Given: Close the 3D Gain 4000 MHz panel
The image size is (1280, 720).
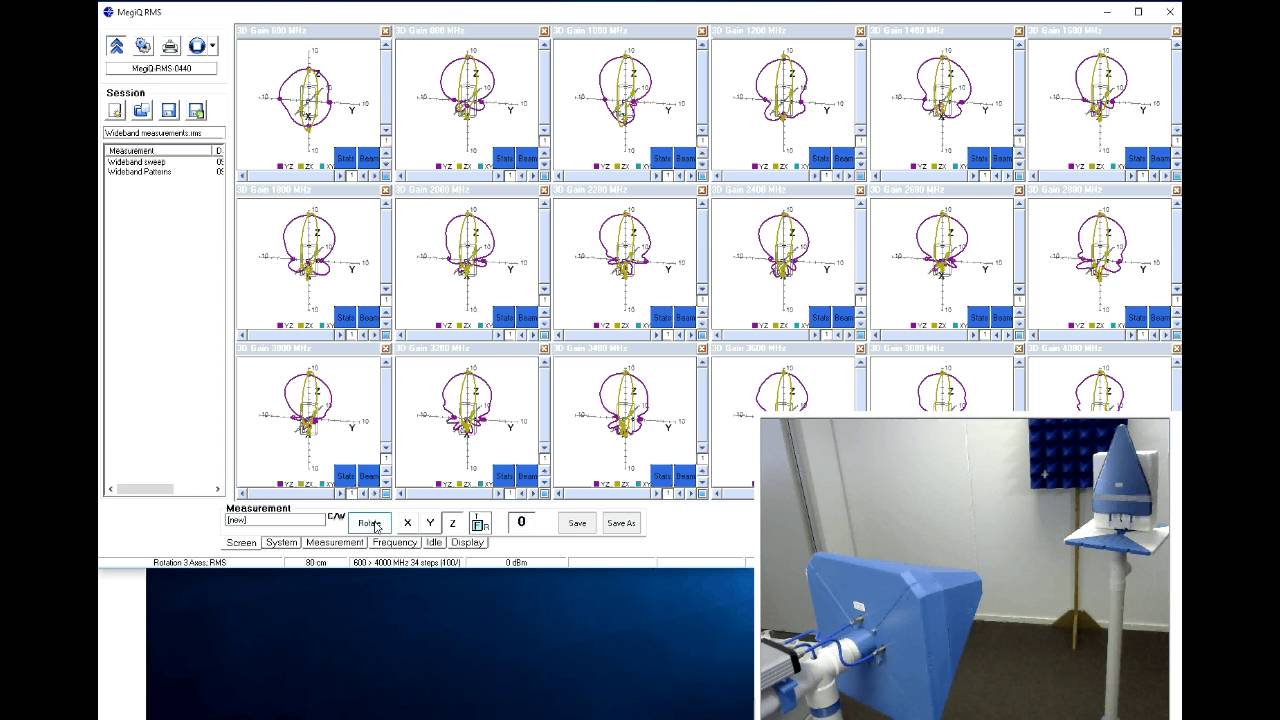Looking at the screenshot, I should click(1177, 349).
